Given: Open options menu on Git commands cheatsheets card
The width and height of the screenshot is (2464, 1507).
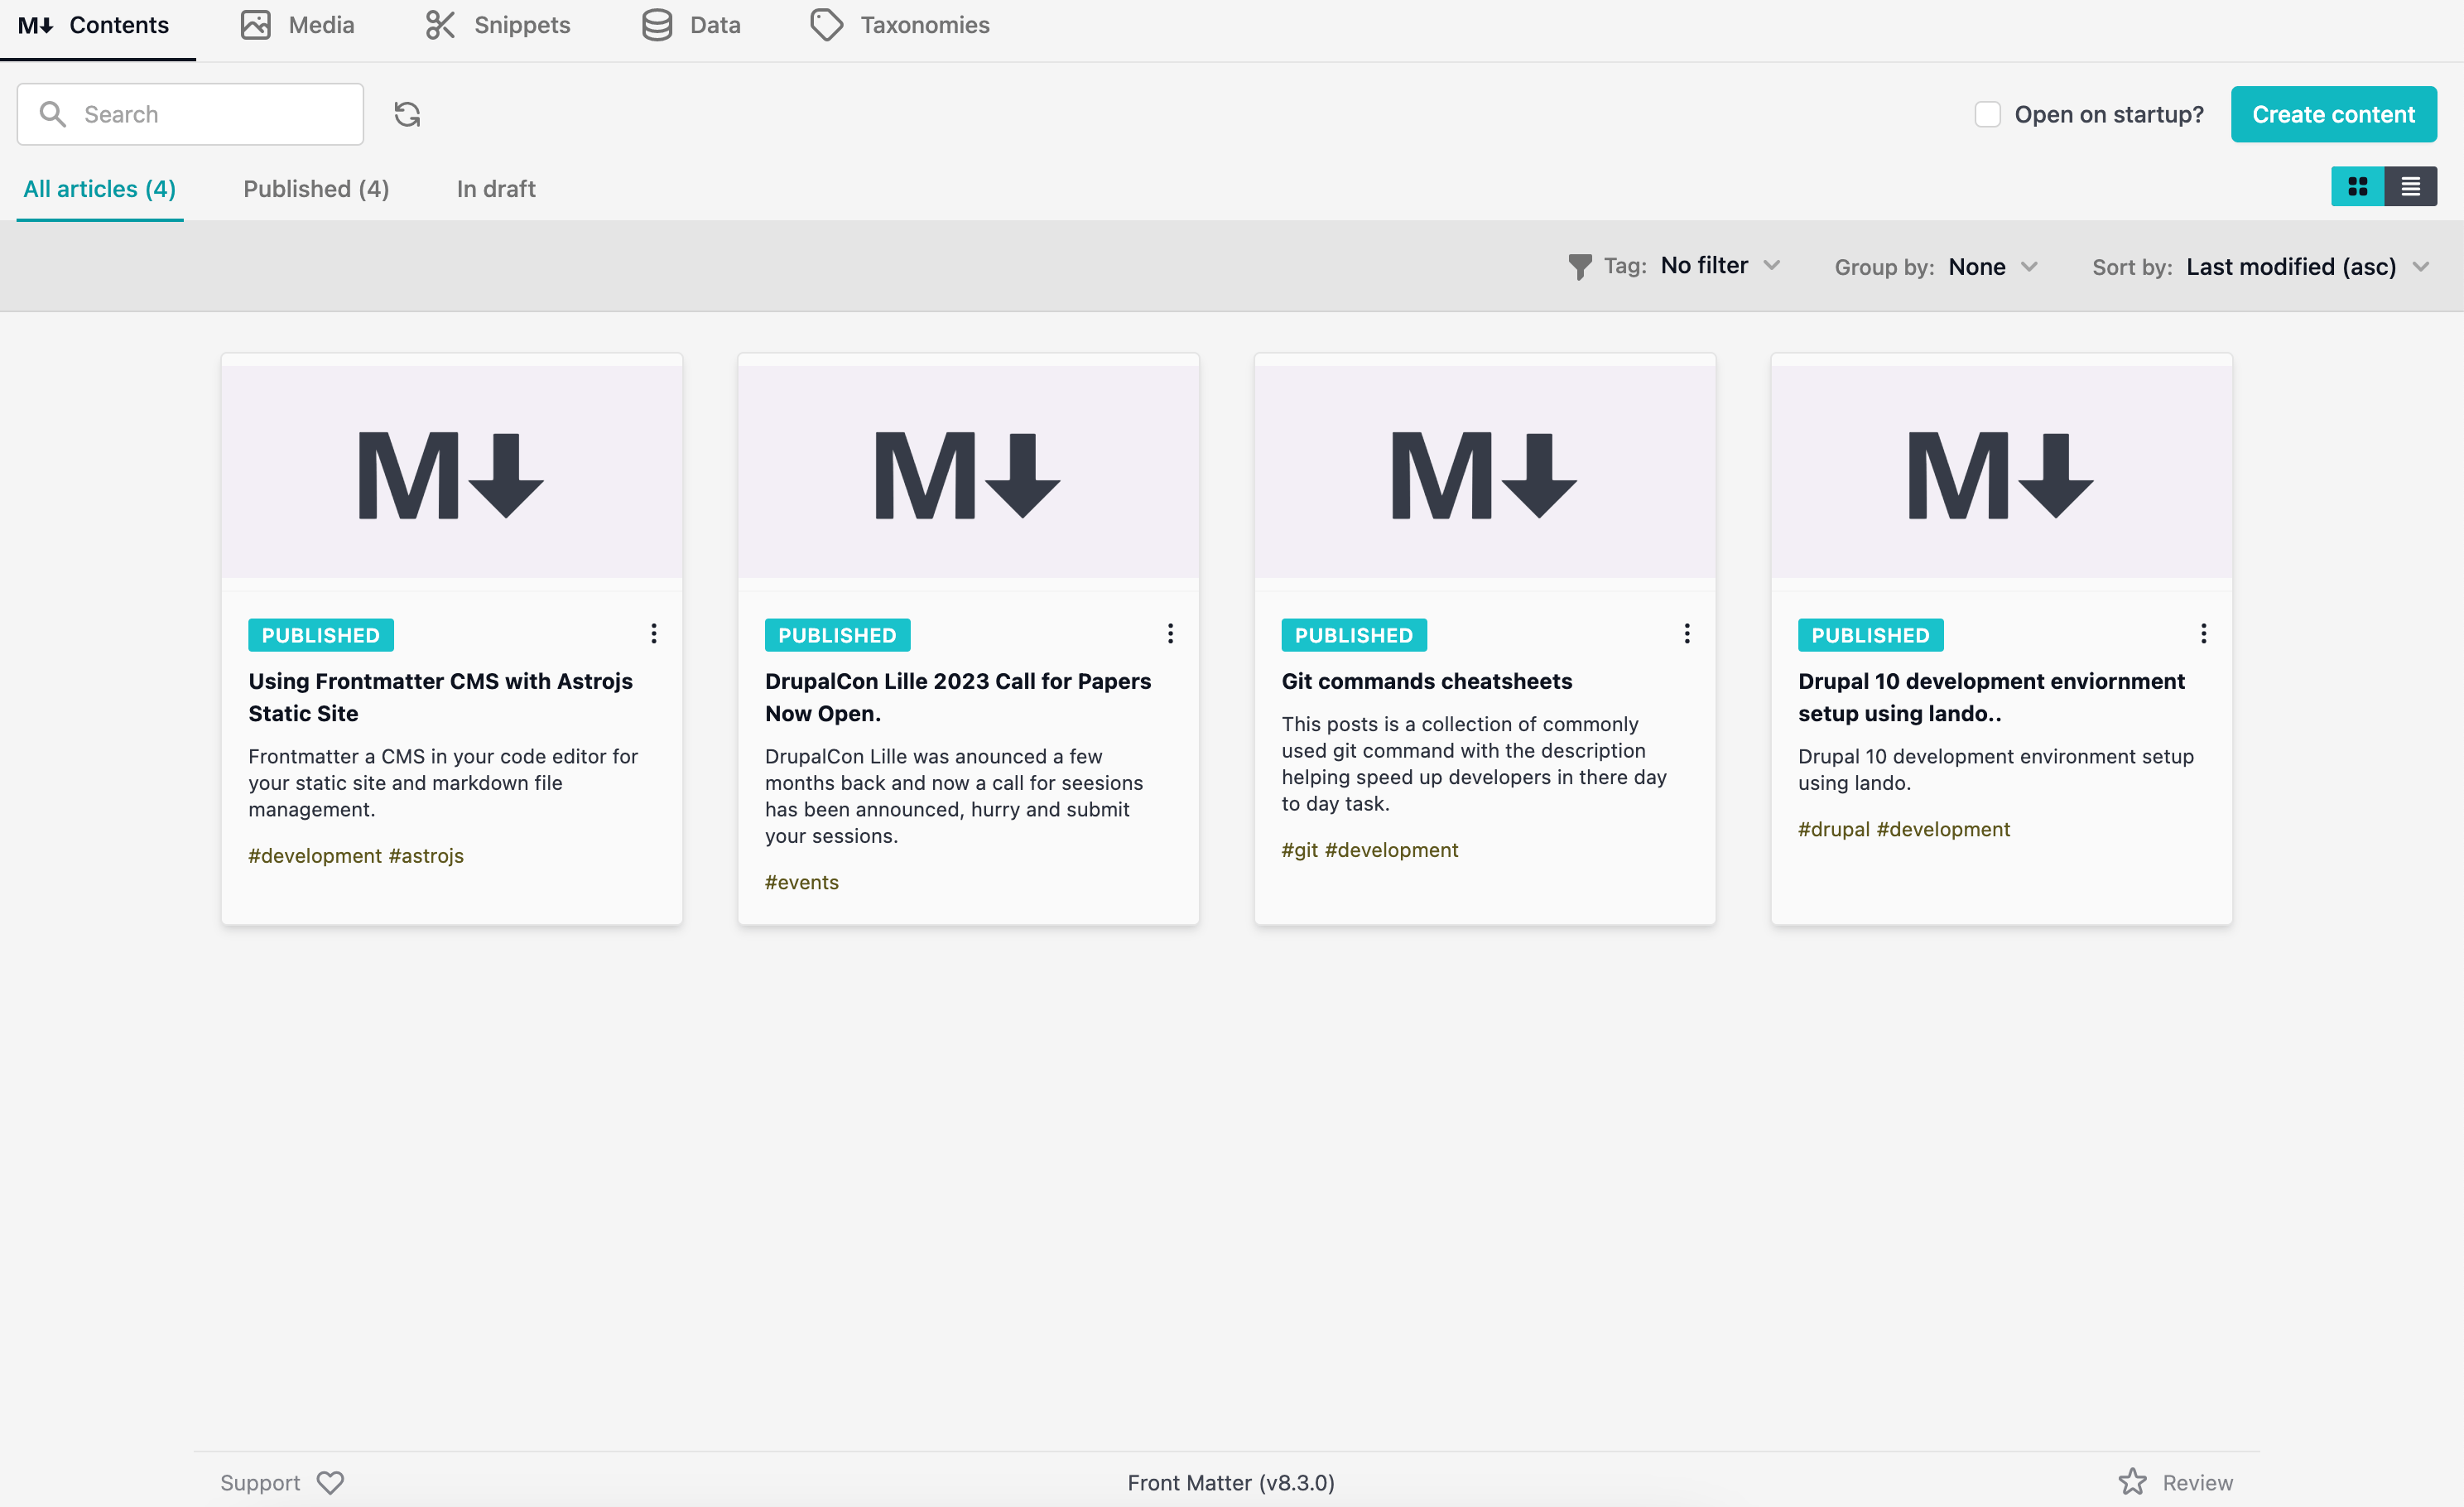Looking at the screenshot, I should 1686,633.
